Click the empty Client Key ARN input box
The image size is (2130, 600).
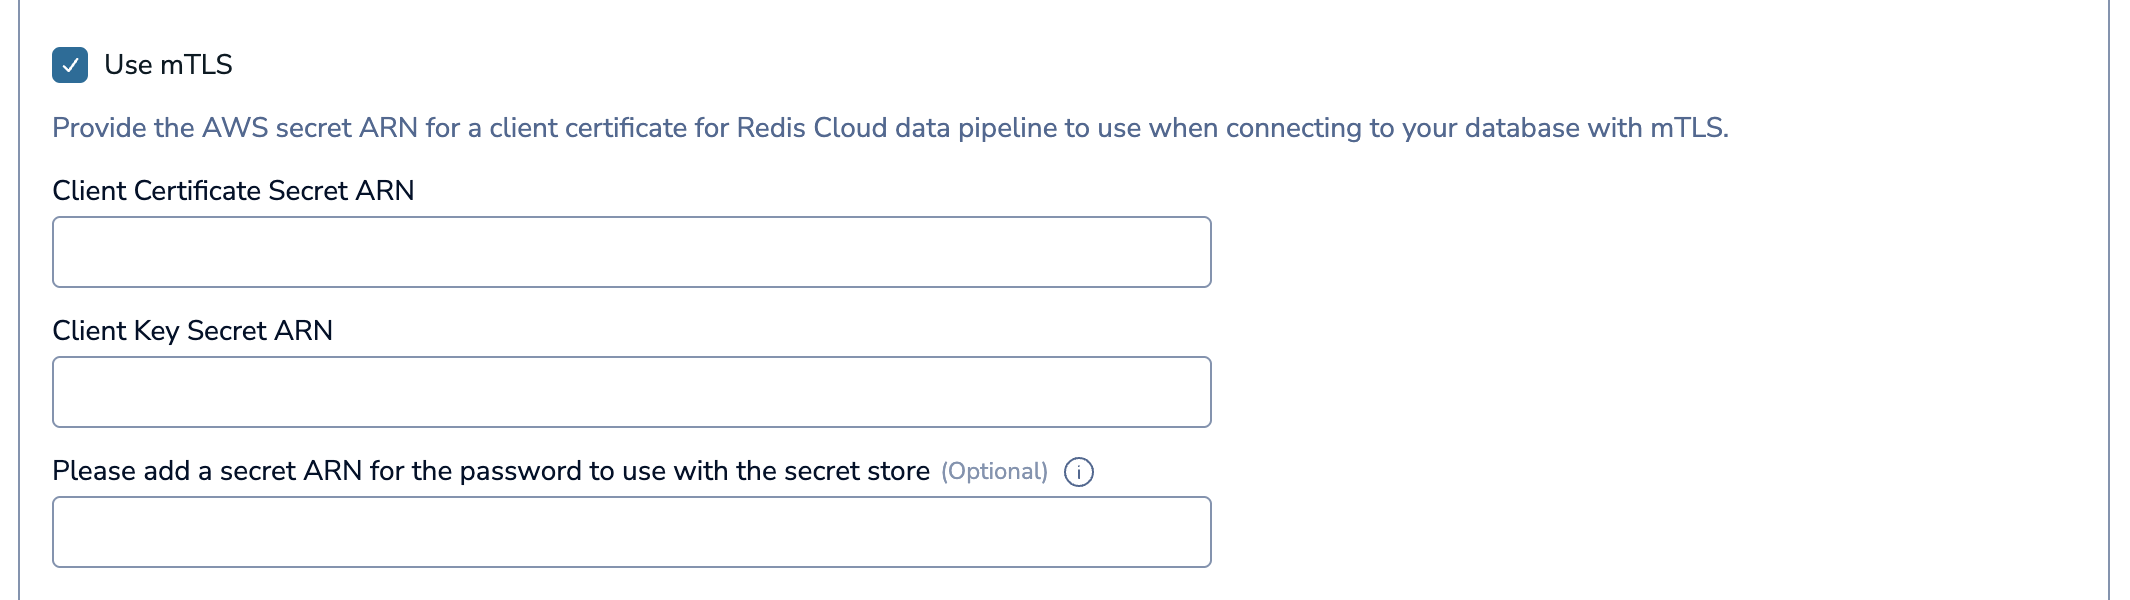point(630,390)
